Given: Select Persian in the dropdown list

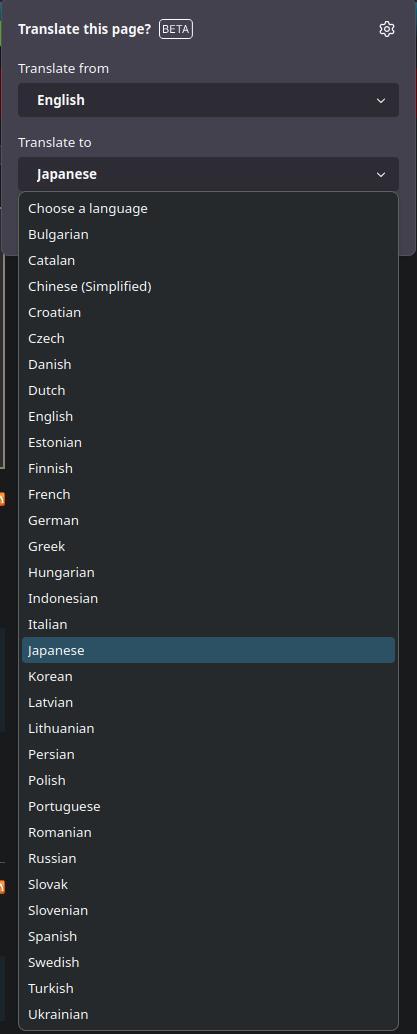Looking at the screenshot, I should point(208,754).
